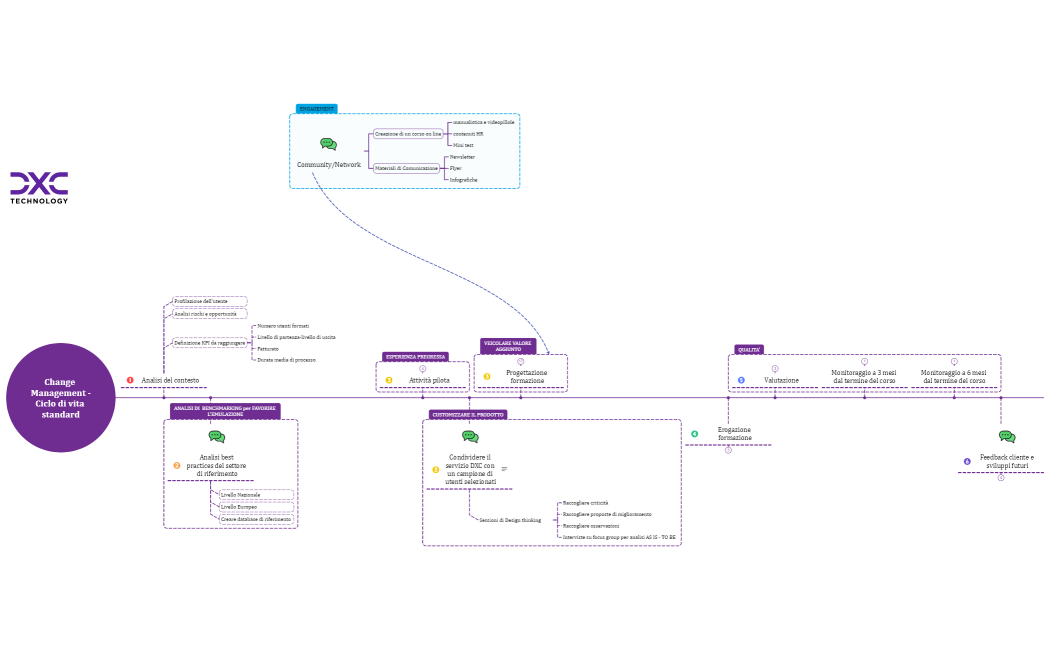The height and width of the screenshot is (650, 1050).
Task: Select the speech bubble icon above Feedback cliente
Action: [1008, 436]
